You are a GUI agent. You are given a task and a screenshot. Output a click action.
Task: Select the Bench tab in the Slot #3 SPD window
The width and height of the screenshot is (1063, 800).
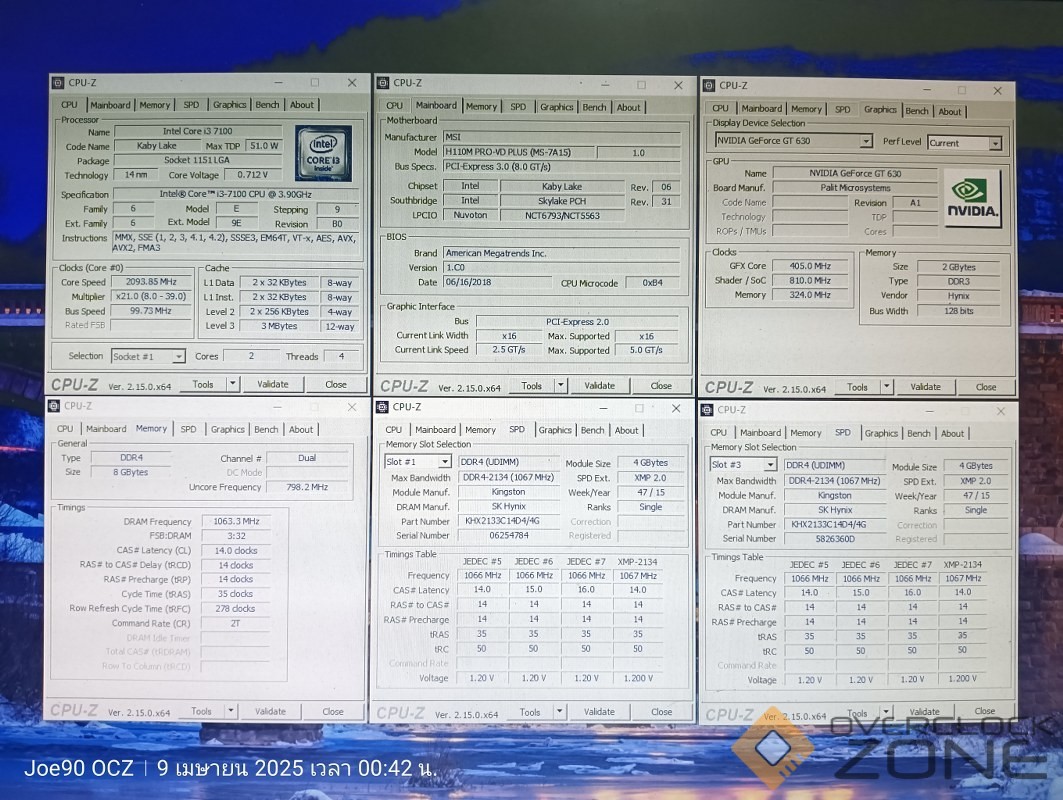click(919, 433)
